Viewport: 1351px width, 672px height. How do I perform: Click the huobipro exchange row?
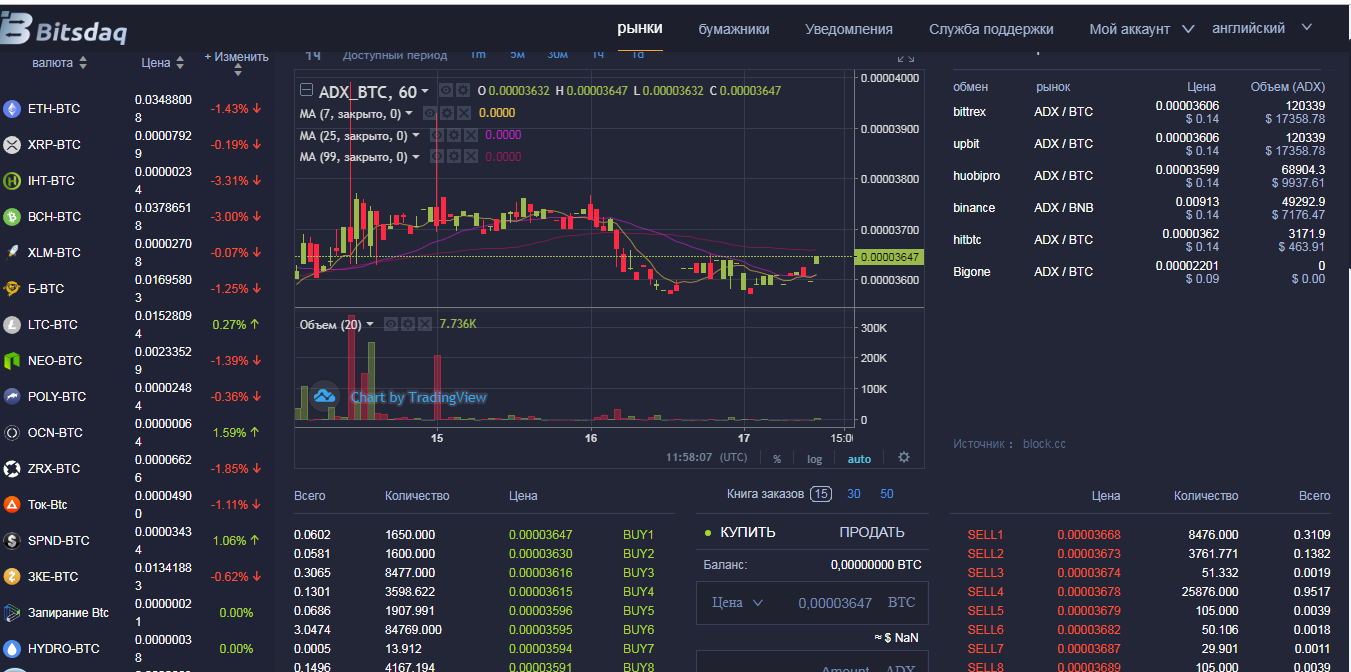click(1139, 176)
